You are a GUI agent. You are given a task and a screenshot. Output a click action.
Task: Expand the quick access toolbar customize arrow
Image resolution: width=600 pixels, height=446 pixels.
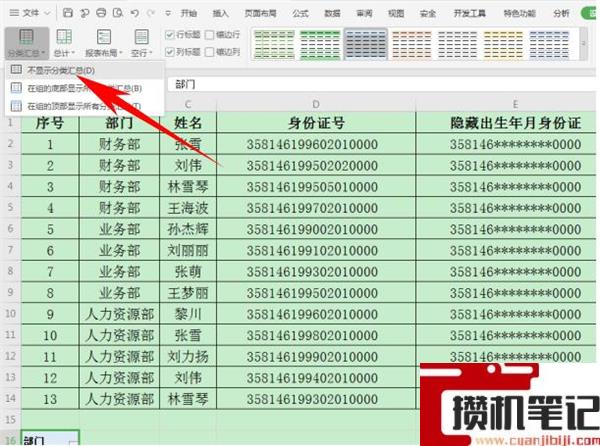pyautogui.click(x=168, y=13)
